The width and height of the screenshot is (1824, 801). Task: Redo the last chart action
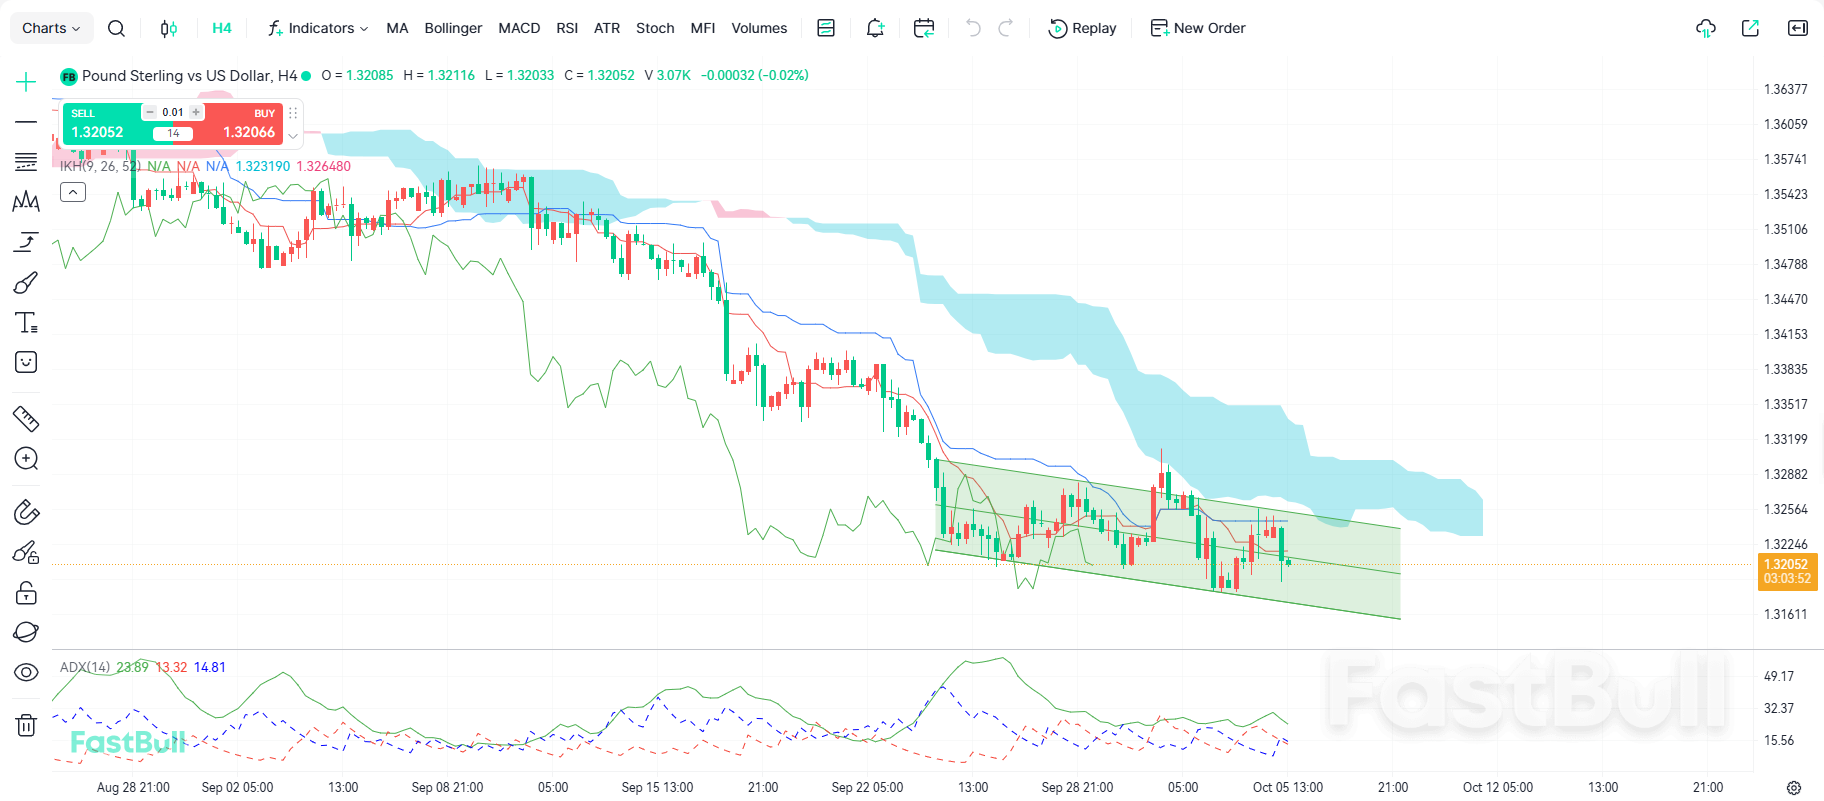(x=1006, y=28)
